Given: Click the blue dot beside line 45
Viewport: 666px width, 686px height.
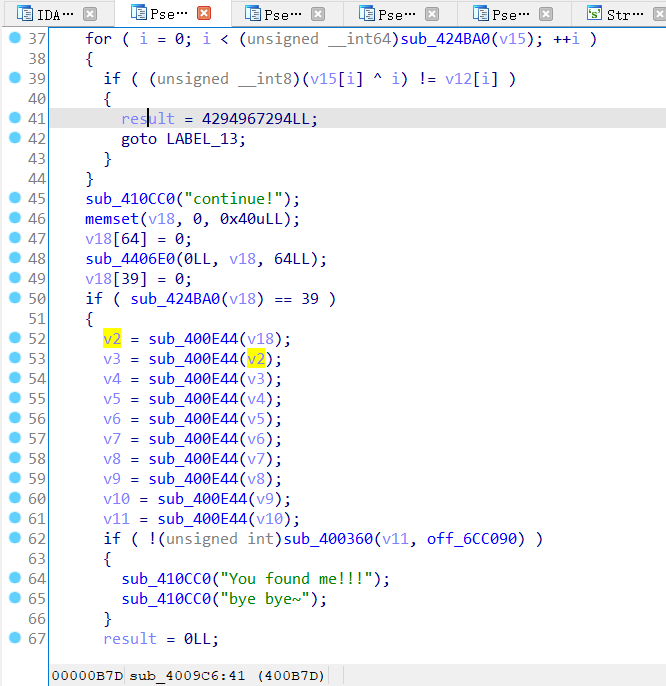Looking at the screenshot, I should pyautogui.click(x=14, y=198).
